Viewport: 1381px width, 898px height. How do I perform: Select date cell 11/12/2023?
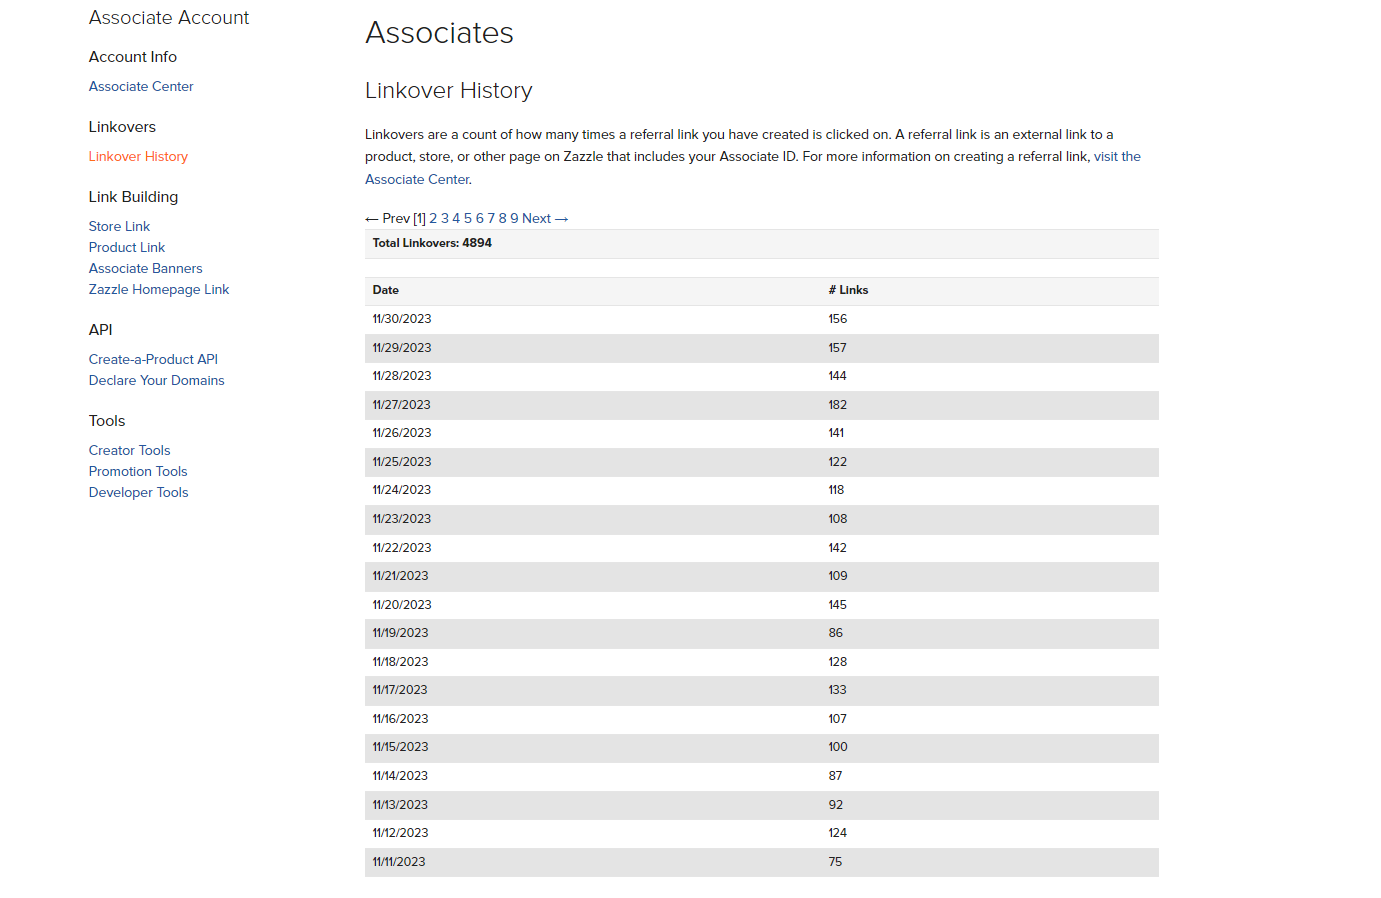pyautogui.click(x=400, y=833)
